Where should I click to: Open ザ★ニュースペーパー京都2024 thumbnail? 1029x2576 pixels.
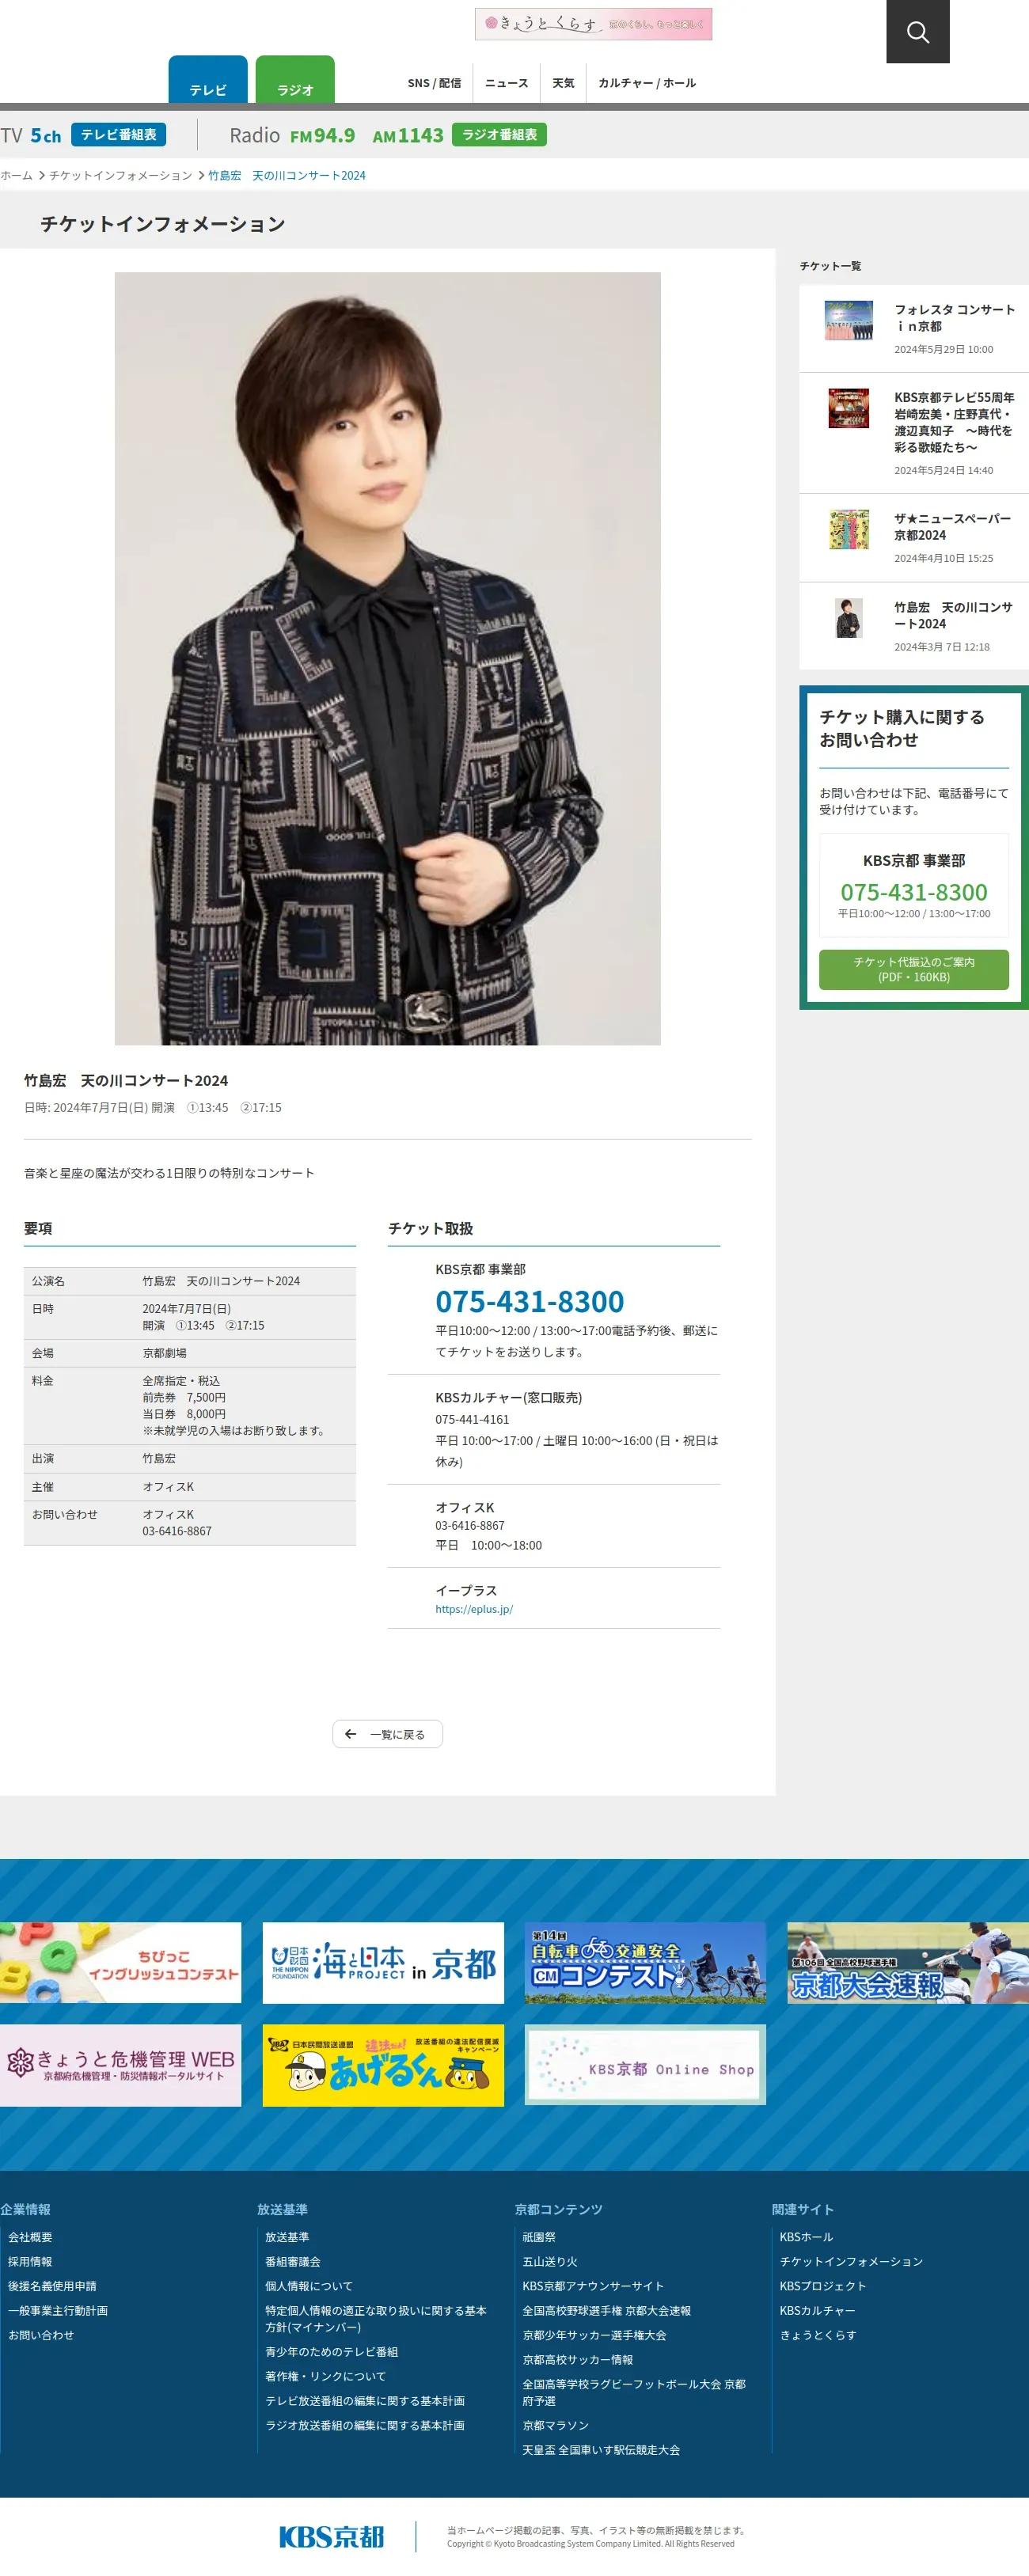click(x=848, y=529)
